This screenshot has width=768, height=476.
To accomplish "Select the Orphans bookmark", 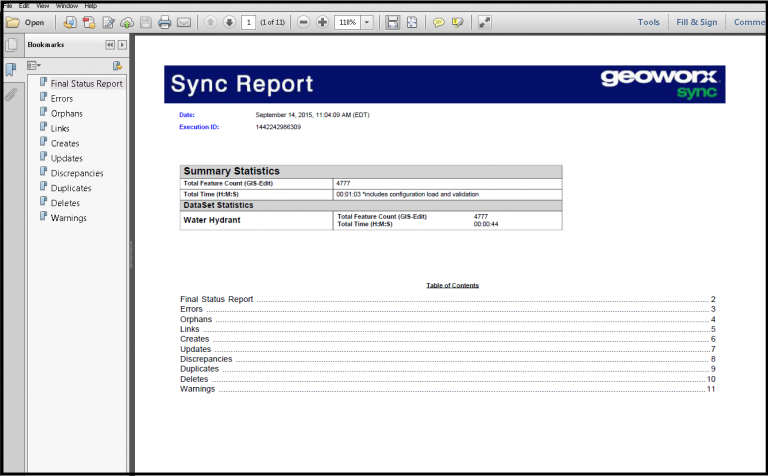I will click(67, 114).
